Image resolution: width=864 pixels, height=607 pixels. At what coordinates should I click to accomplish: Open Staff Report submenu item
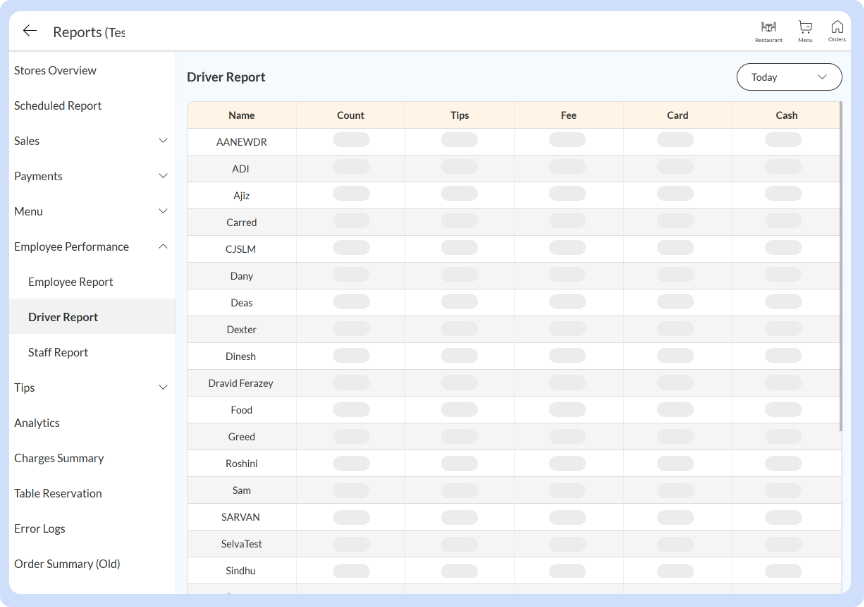(58, 353)
